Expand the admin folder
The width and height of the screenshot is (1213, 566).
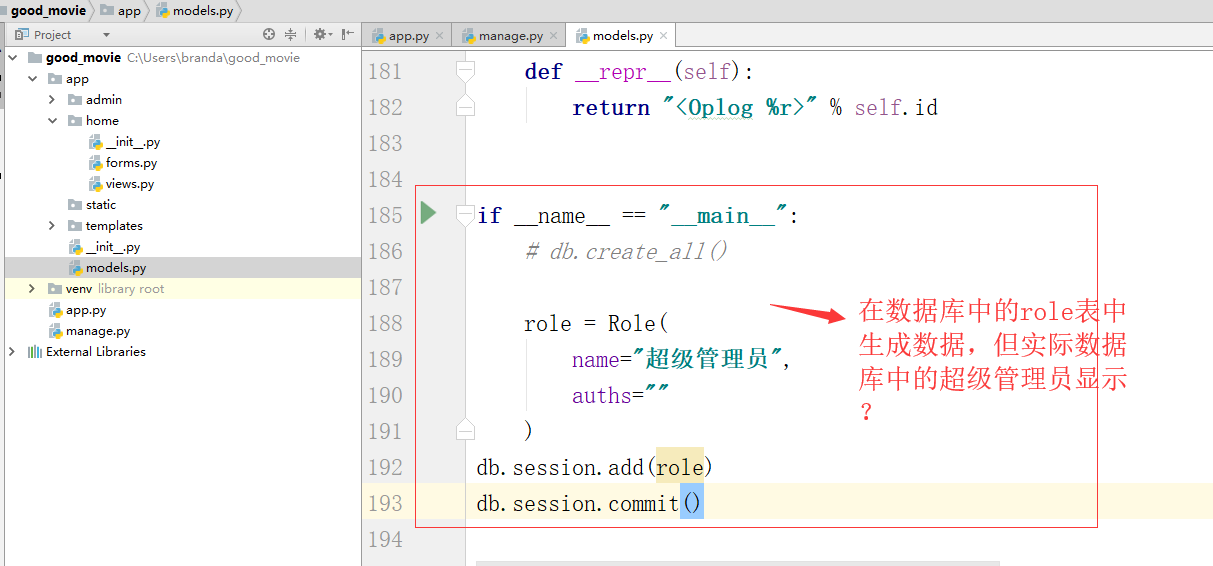[52, 100]
